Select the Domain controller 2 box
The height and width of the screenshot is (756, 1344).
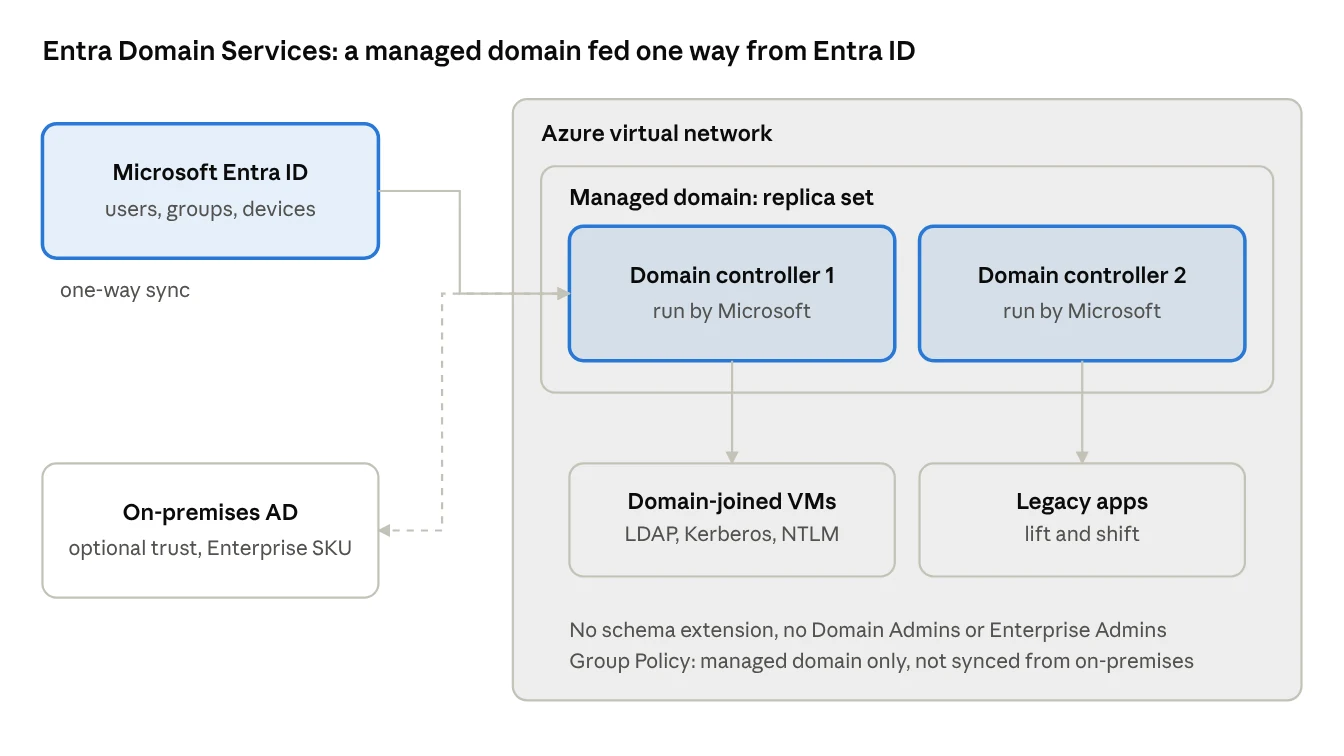pos(1082,293)
